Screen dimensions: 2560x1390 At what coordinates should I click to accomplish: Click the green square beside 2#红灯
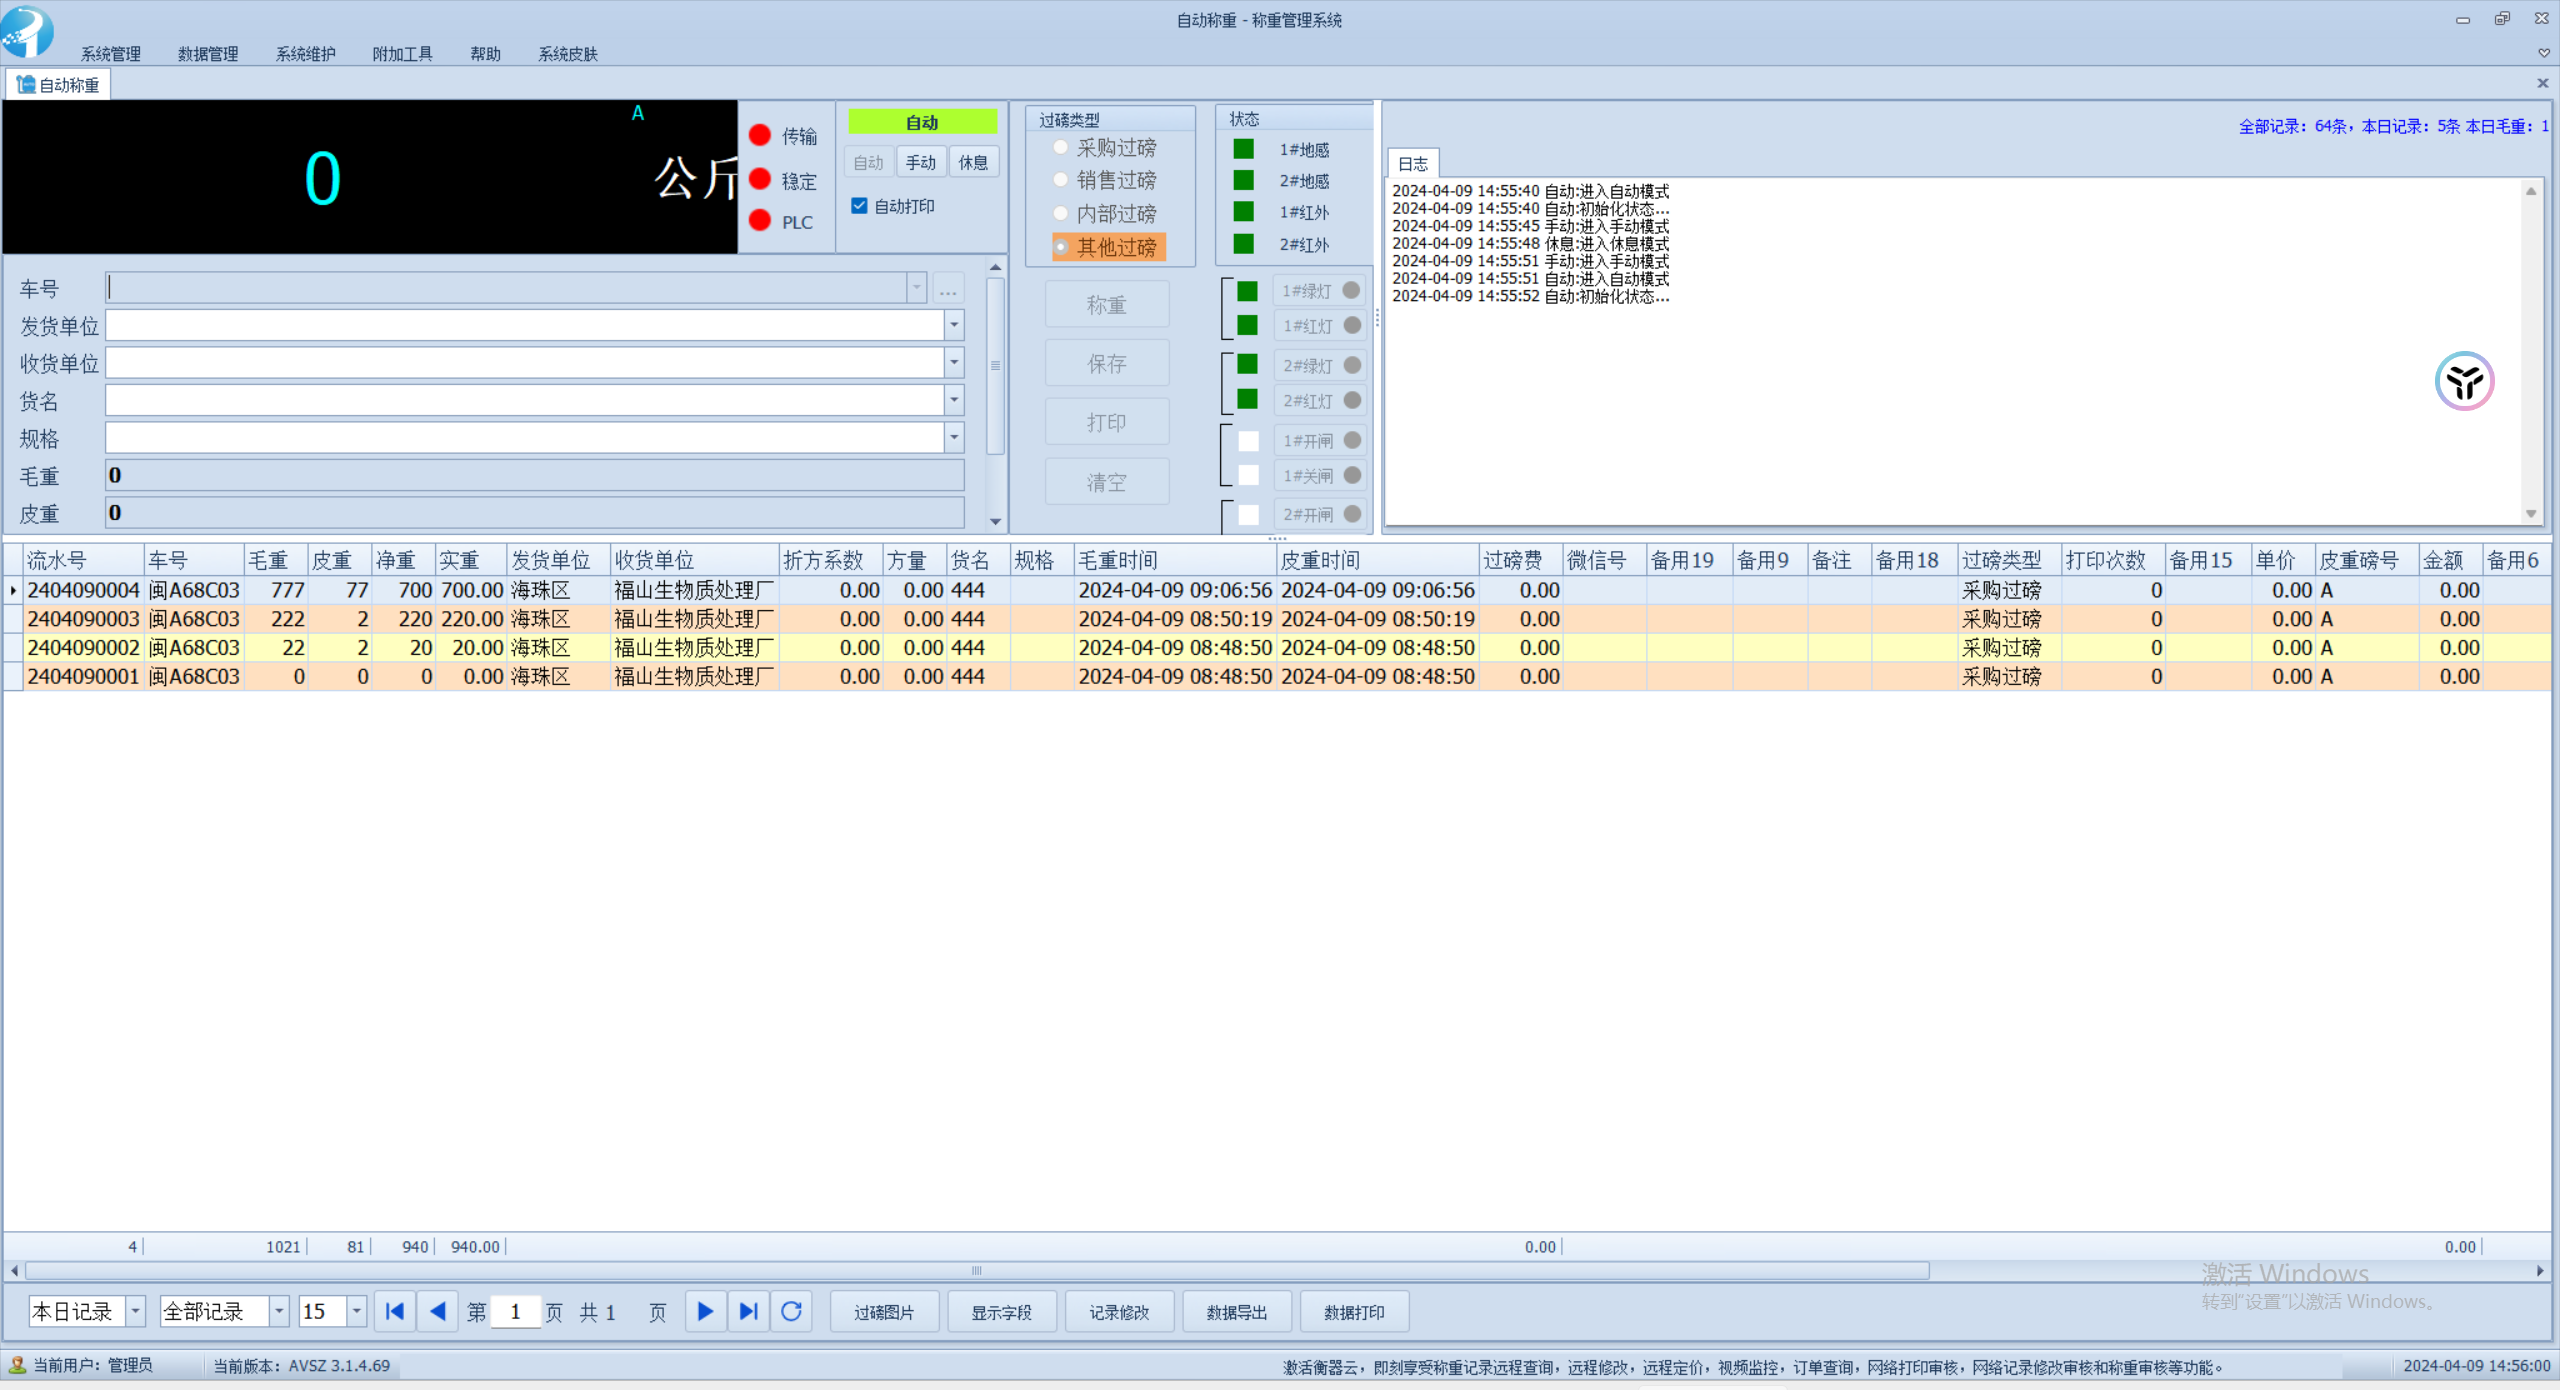click(x=1247, y=399)
